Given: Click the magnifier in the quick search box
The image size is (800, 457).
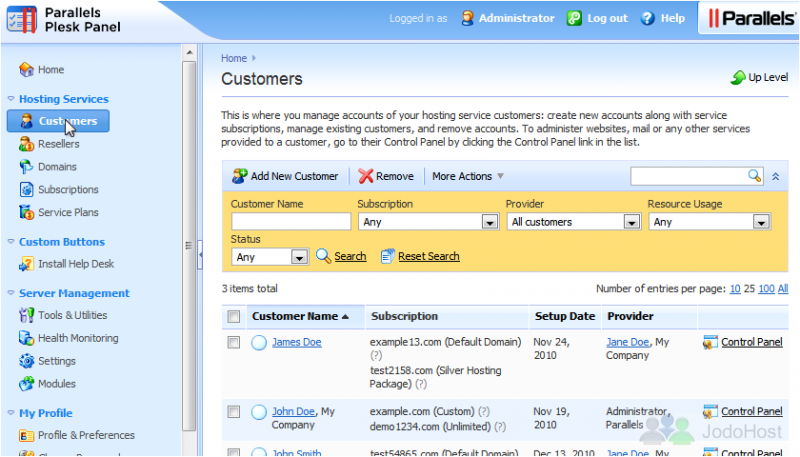Looking at the screenshot, I should click(754, 176).
